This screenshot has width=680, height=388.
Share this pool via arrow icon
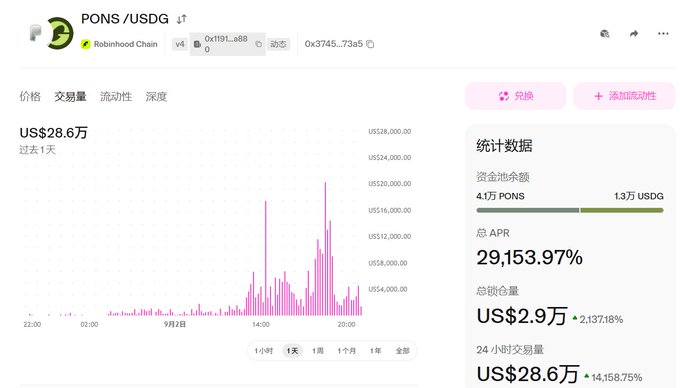pyautogui.click(x=634, y=34)
